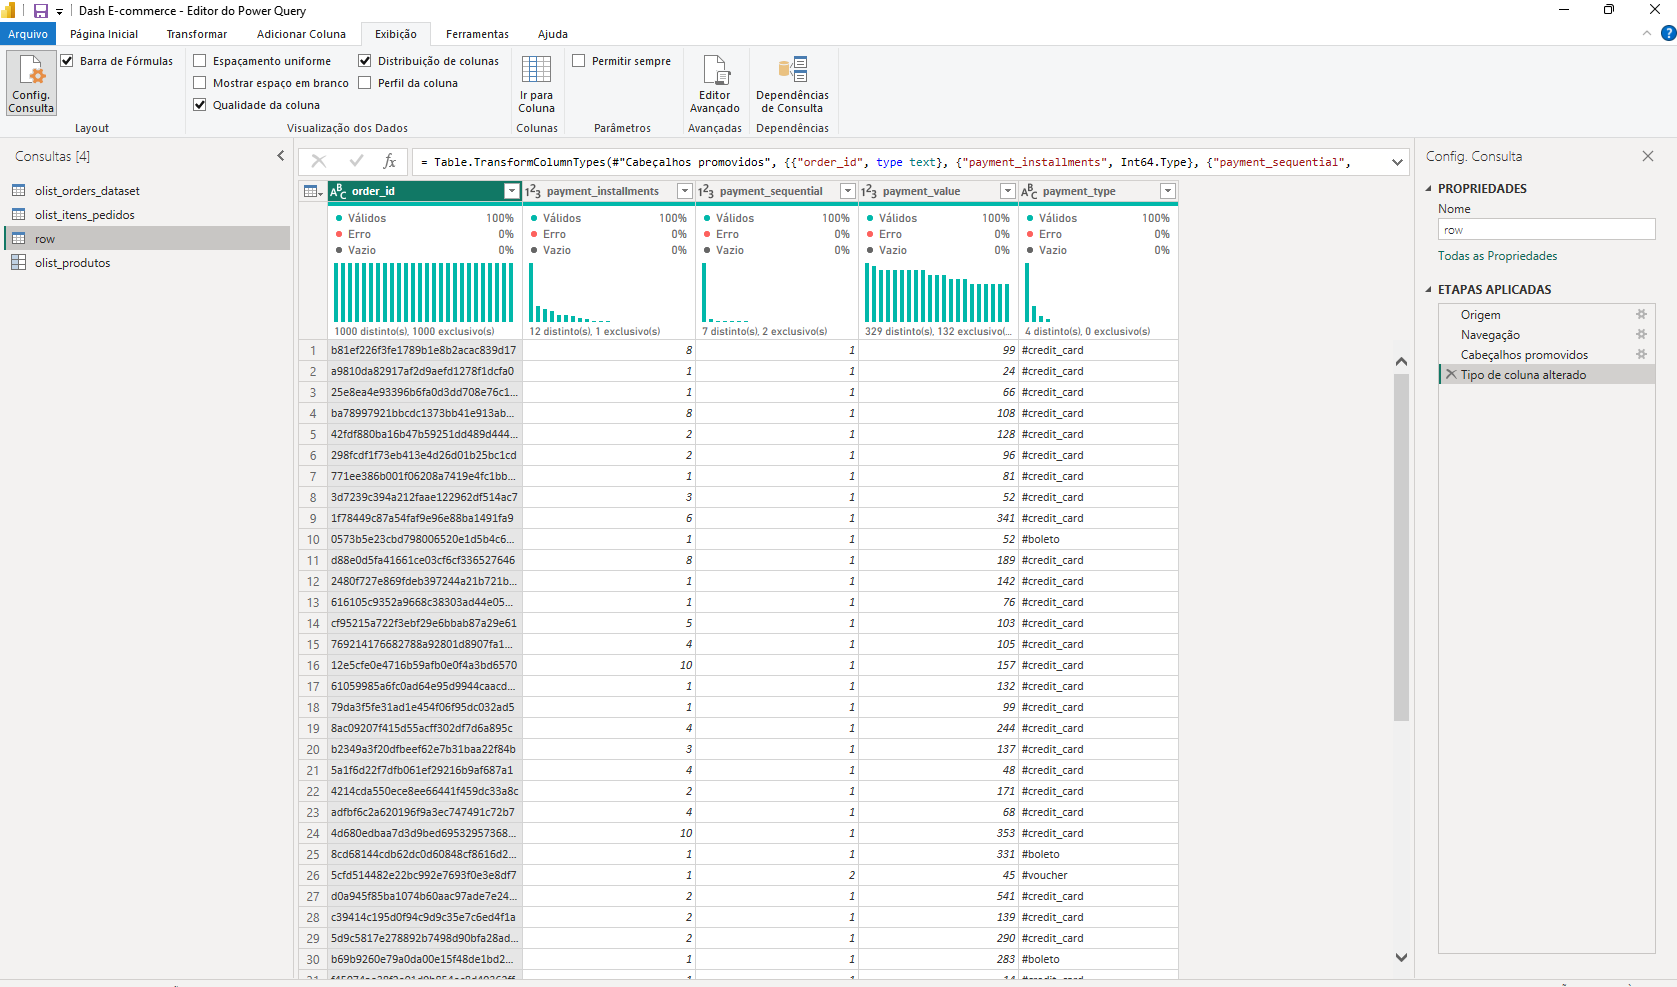Screen dimensions: 1677x987
Task: Collapse the Consultas pane
Action: click(x=281, y=156)
